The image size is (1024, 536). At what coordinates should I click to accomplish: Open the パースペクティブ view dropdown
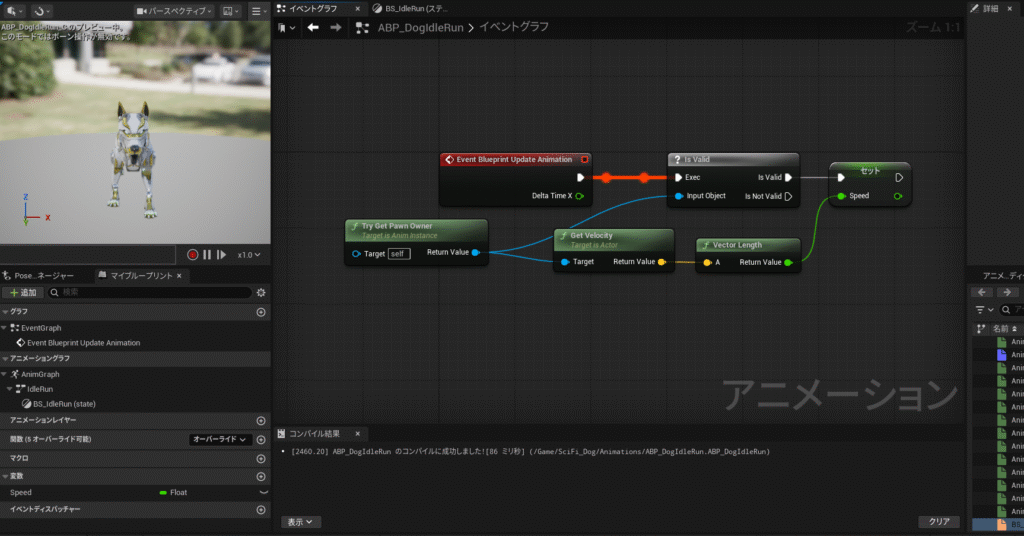coord(174,11)
